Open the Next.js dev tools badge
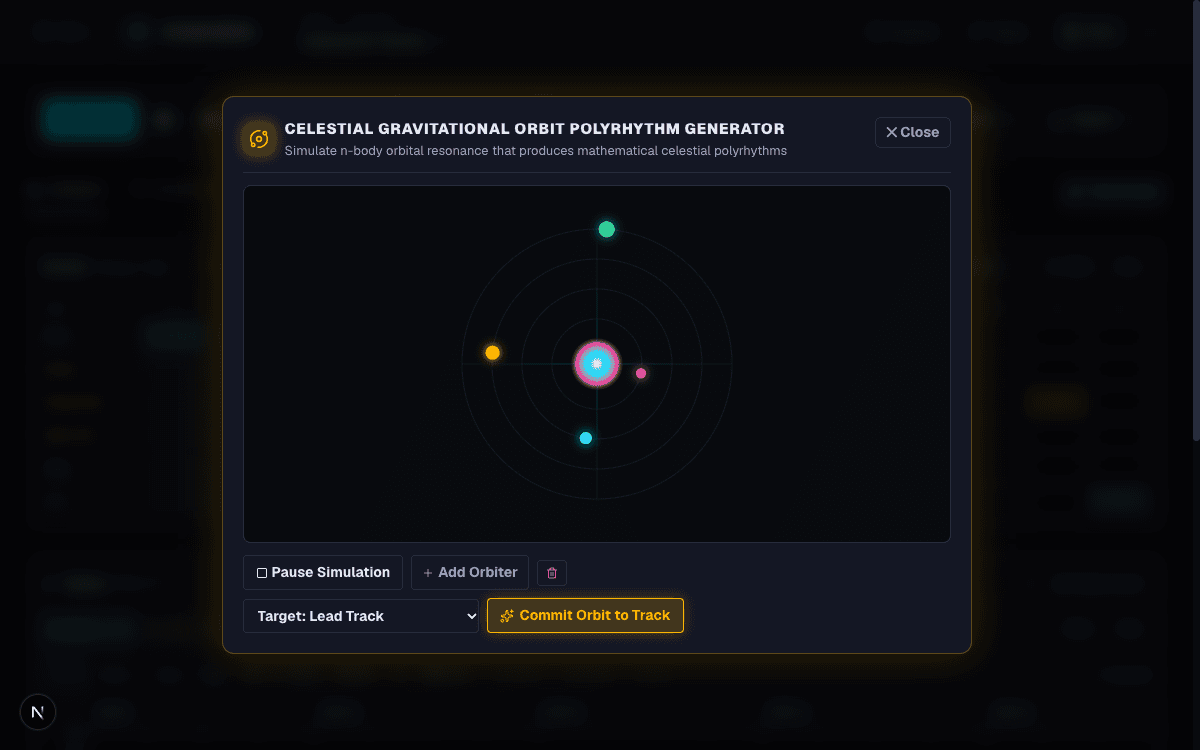The height and width of the screenshot is (750, 1200). pyautogui.click(x=38, y=712)
